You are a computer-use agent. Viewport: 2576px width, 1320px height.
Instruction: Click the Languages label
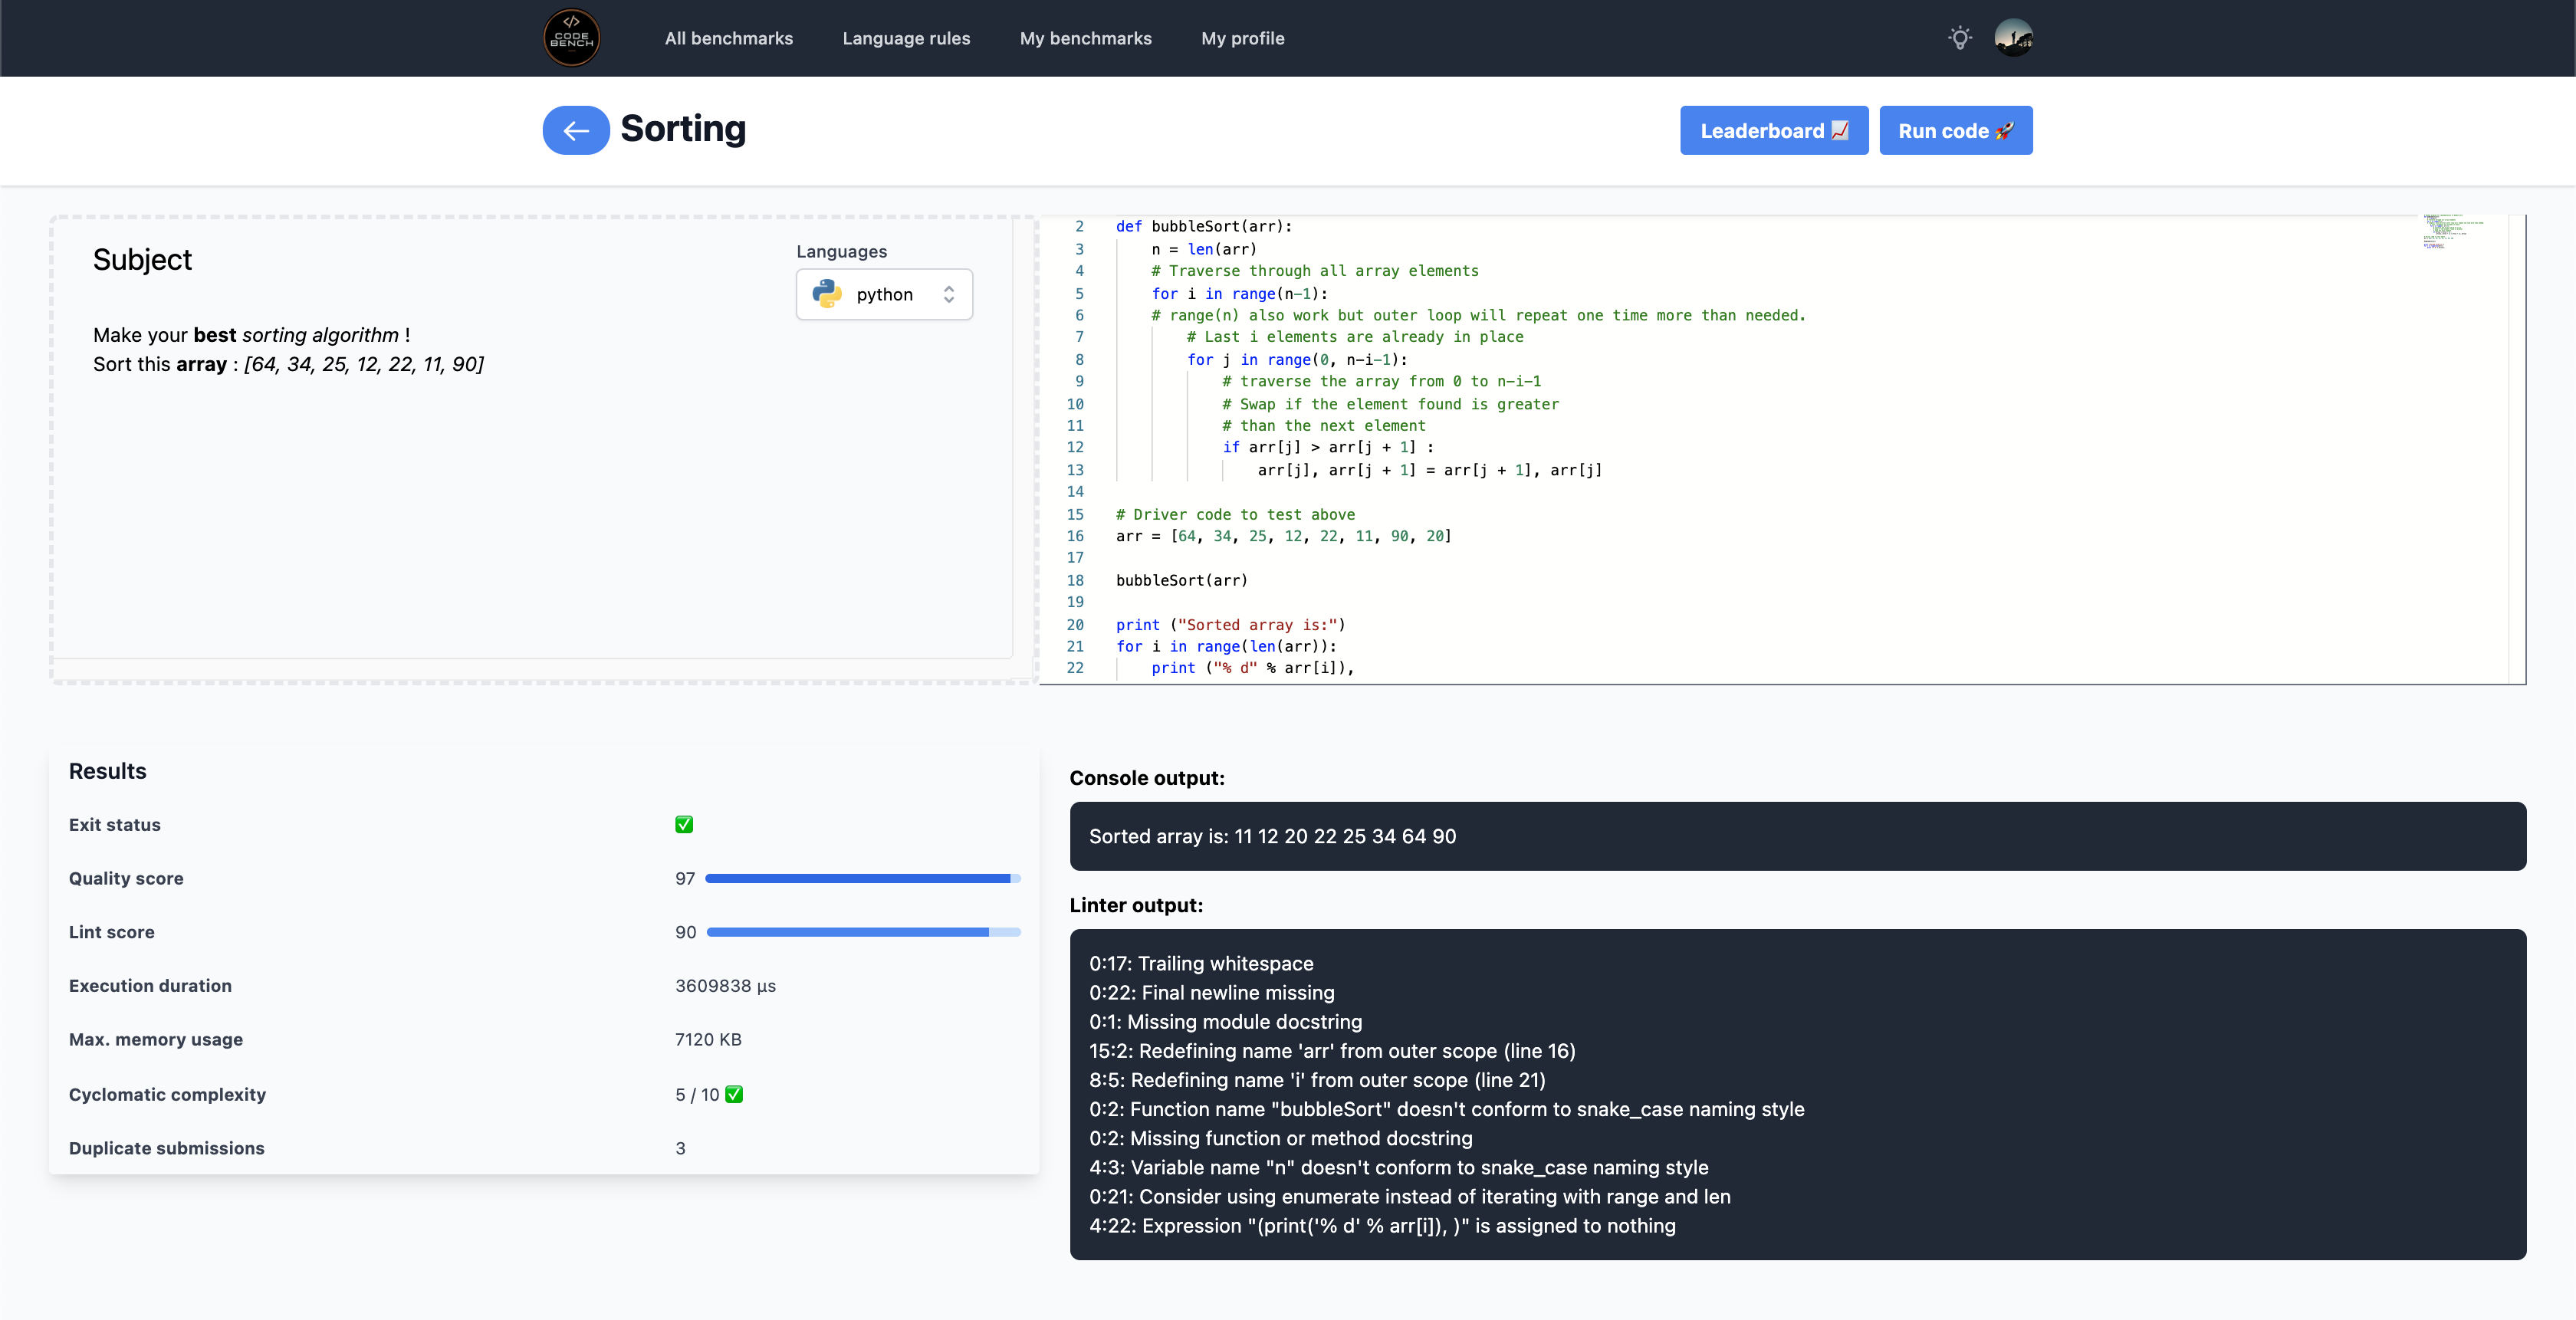[841, 251]
